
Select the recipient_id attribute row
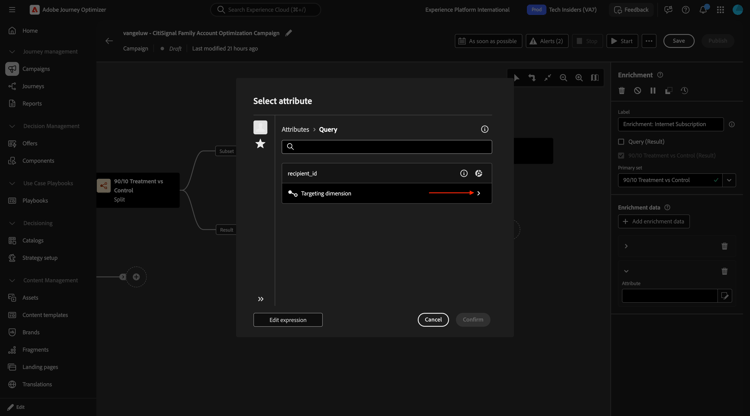click(386, 174)
